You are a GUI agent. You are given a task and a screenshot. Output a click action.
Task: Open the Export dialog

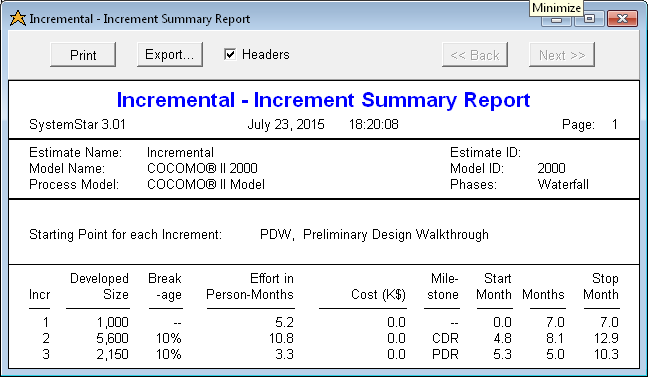pos(170,55)
